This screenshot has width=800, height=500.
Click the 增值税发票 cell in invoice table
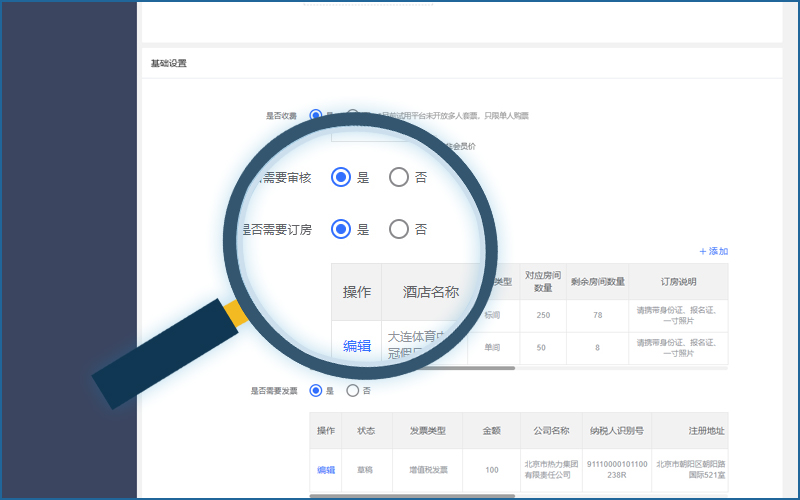(x=427, y=470)
